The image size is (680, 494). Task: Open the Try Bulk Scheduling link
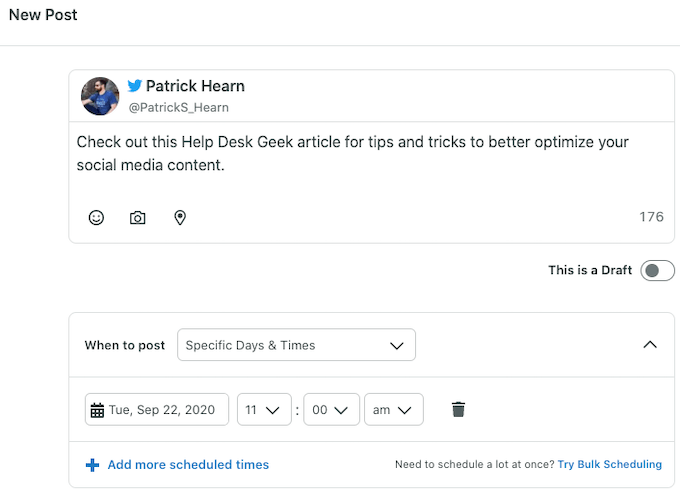pyautogui.click(x=609, y=465)
